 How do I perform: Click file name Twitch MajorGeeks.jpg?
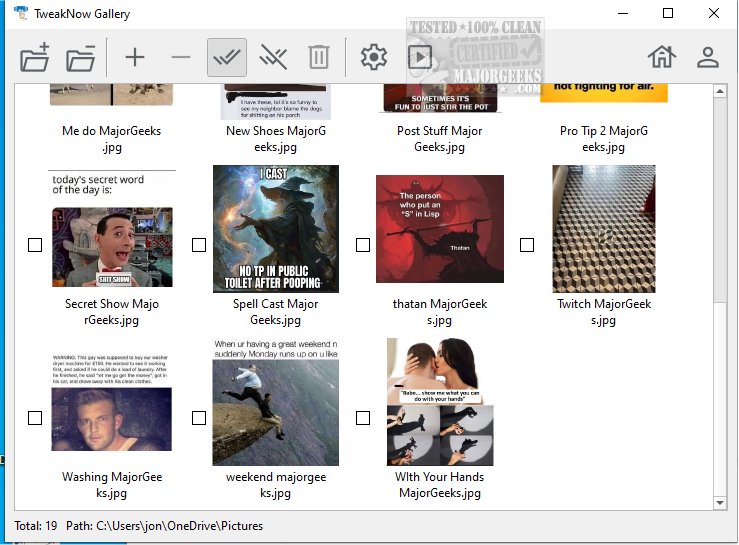point(604,312)
